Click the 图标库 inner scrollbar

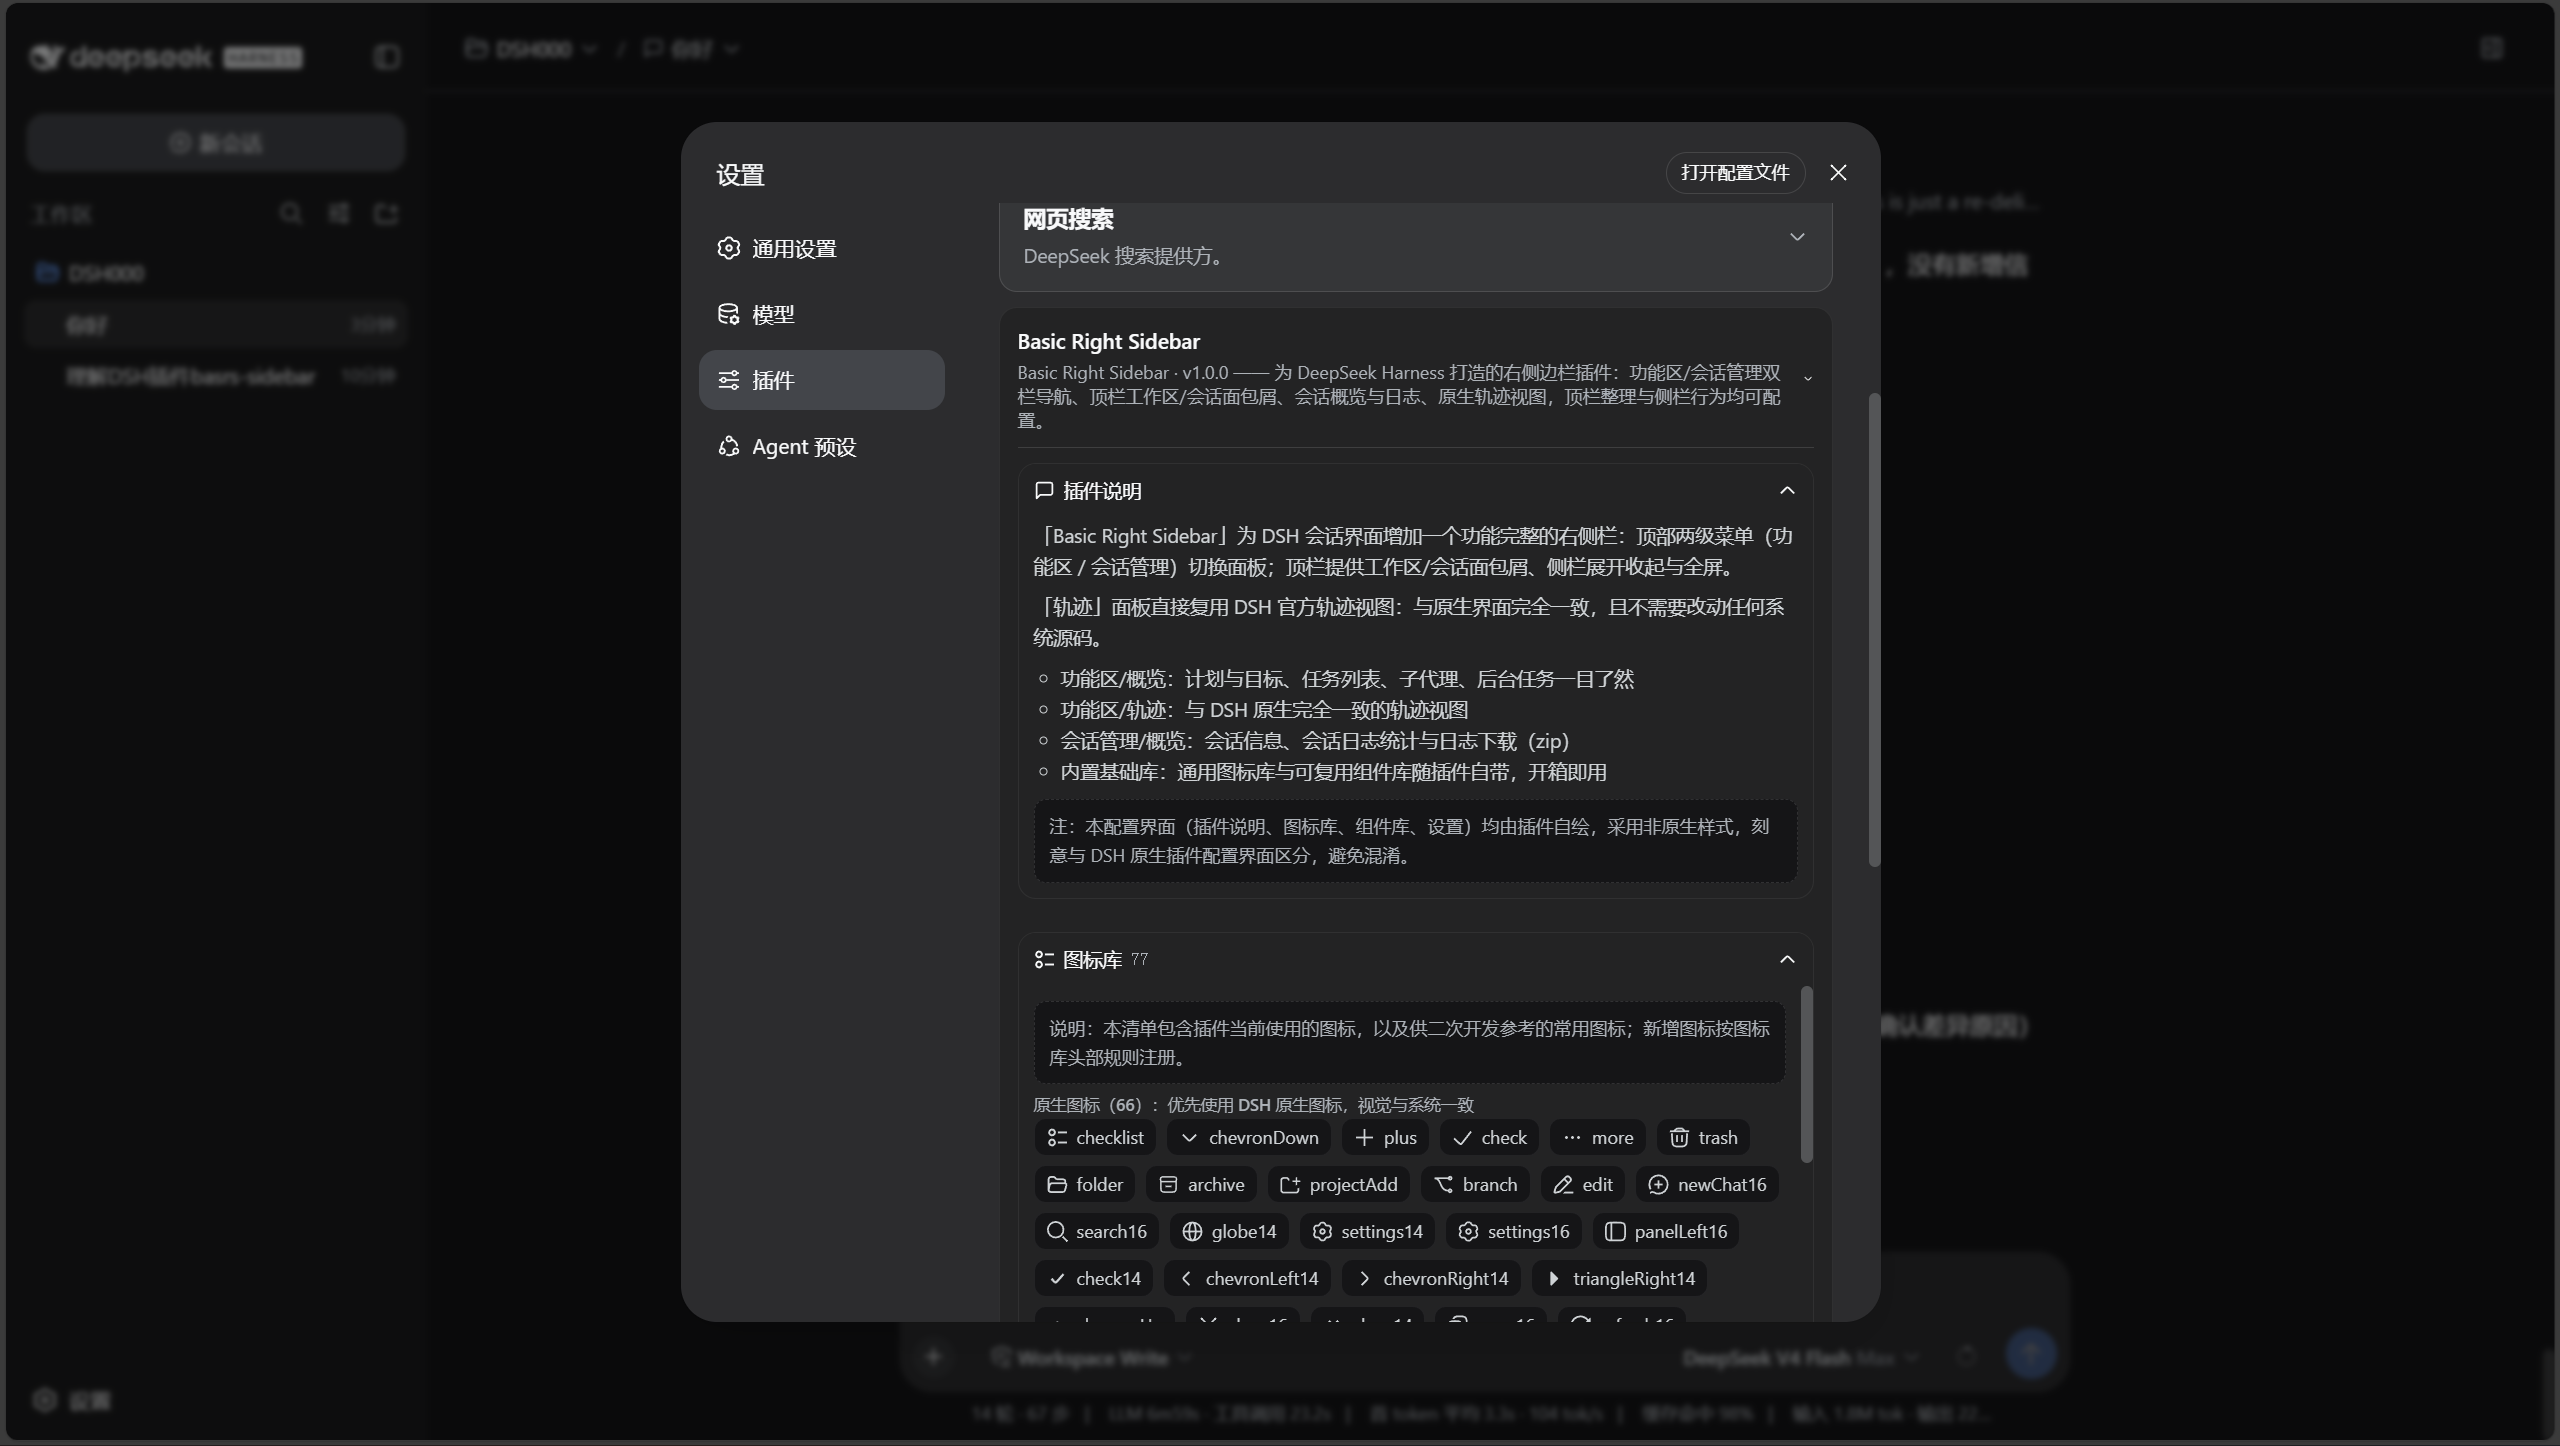[x=1806, y=1075]
